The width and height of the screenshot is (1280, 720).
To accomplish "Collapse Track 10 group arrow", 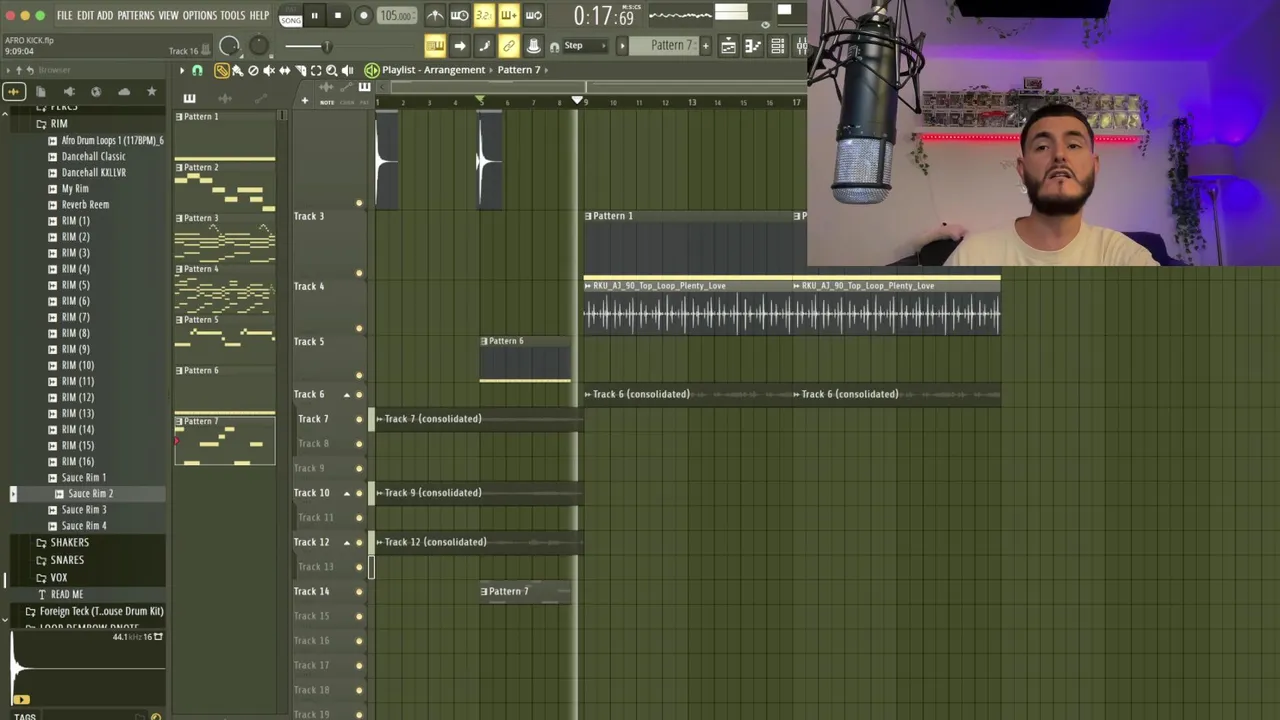I will pos(347,493).
